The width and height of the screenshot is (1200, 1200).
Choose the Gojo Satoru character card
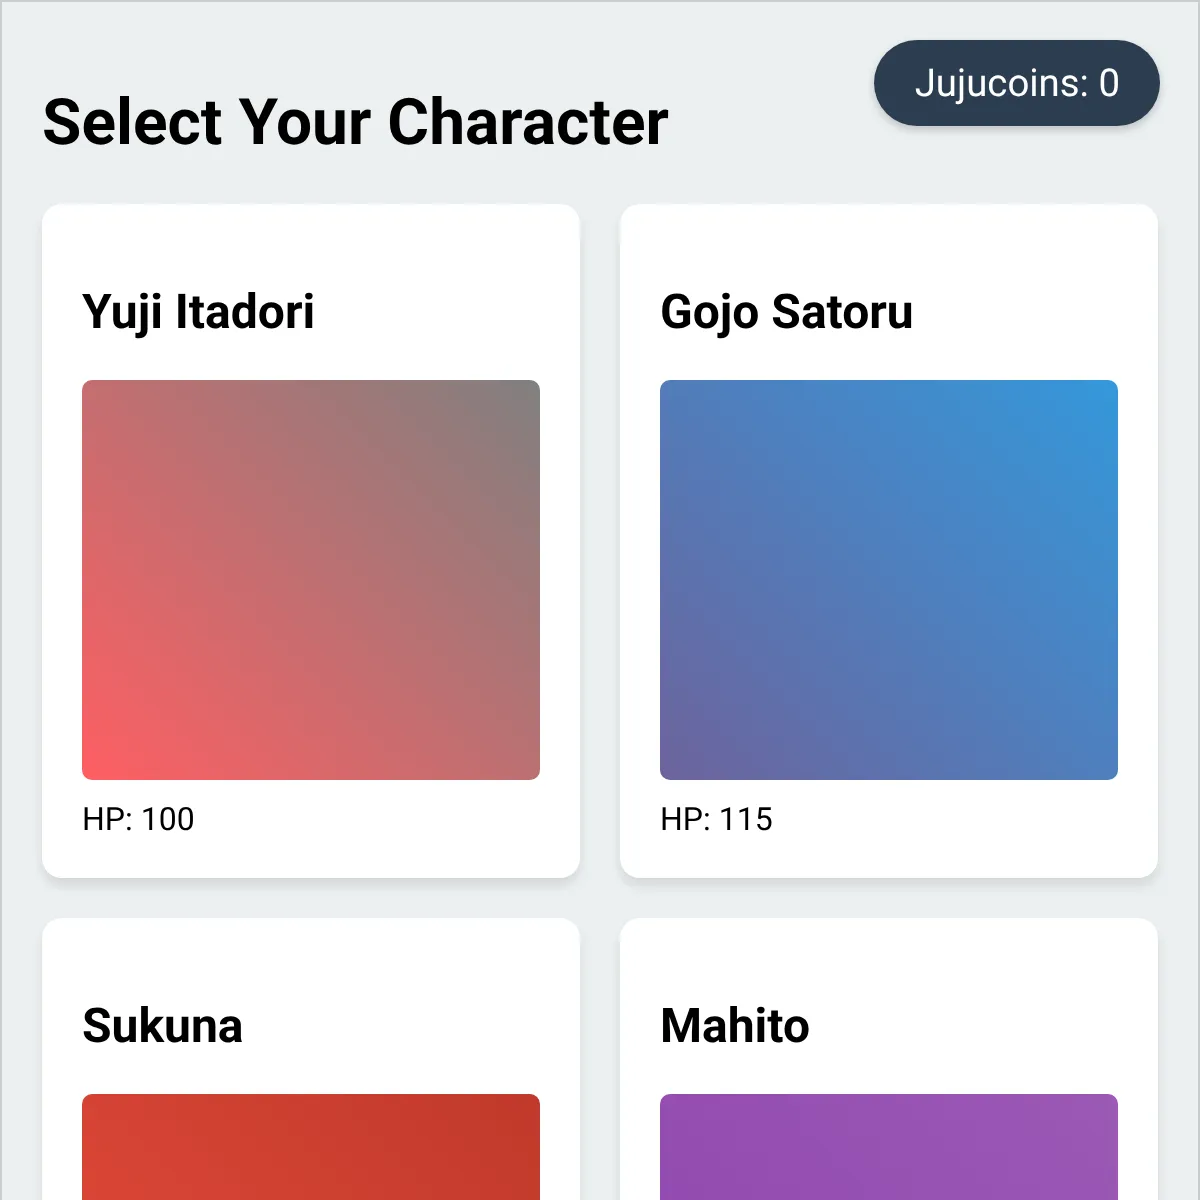(x=889, y=541)
